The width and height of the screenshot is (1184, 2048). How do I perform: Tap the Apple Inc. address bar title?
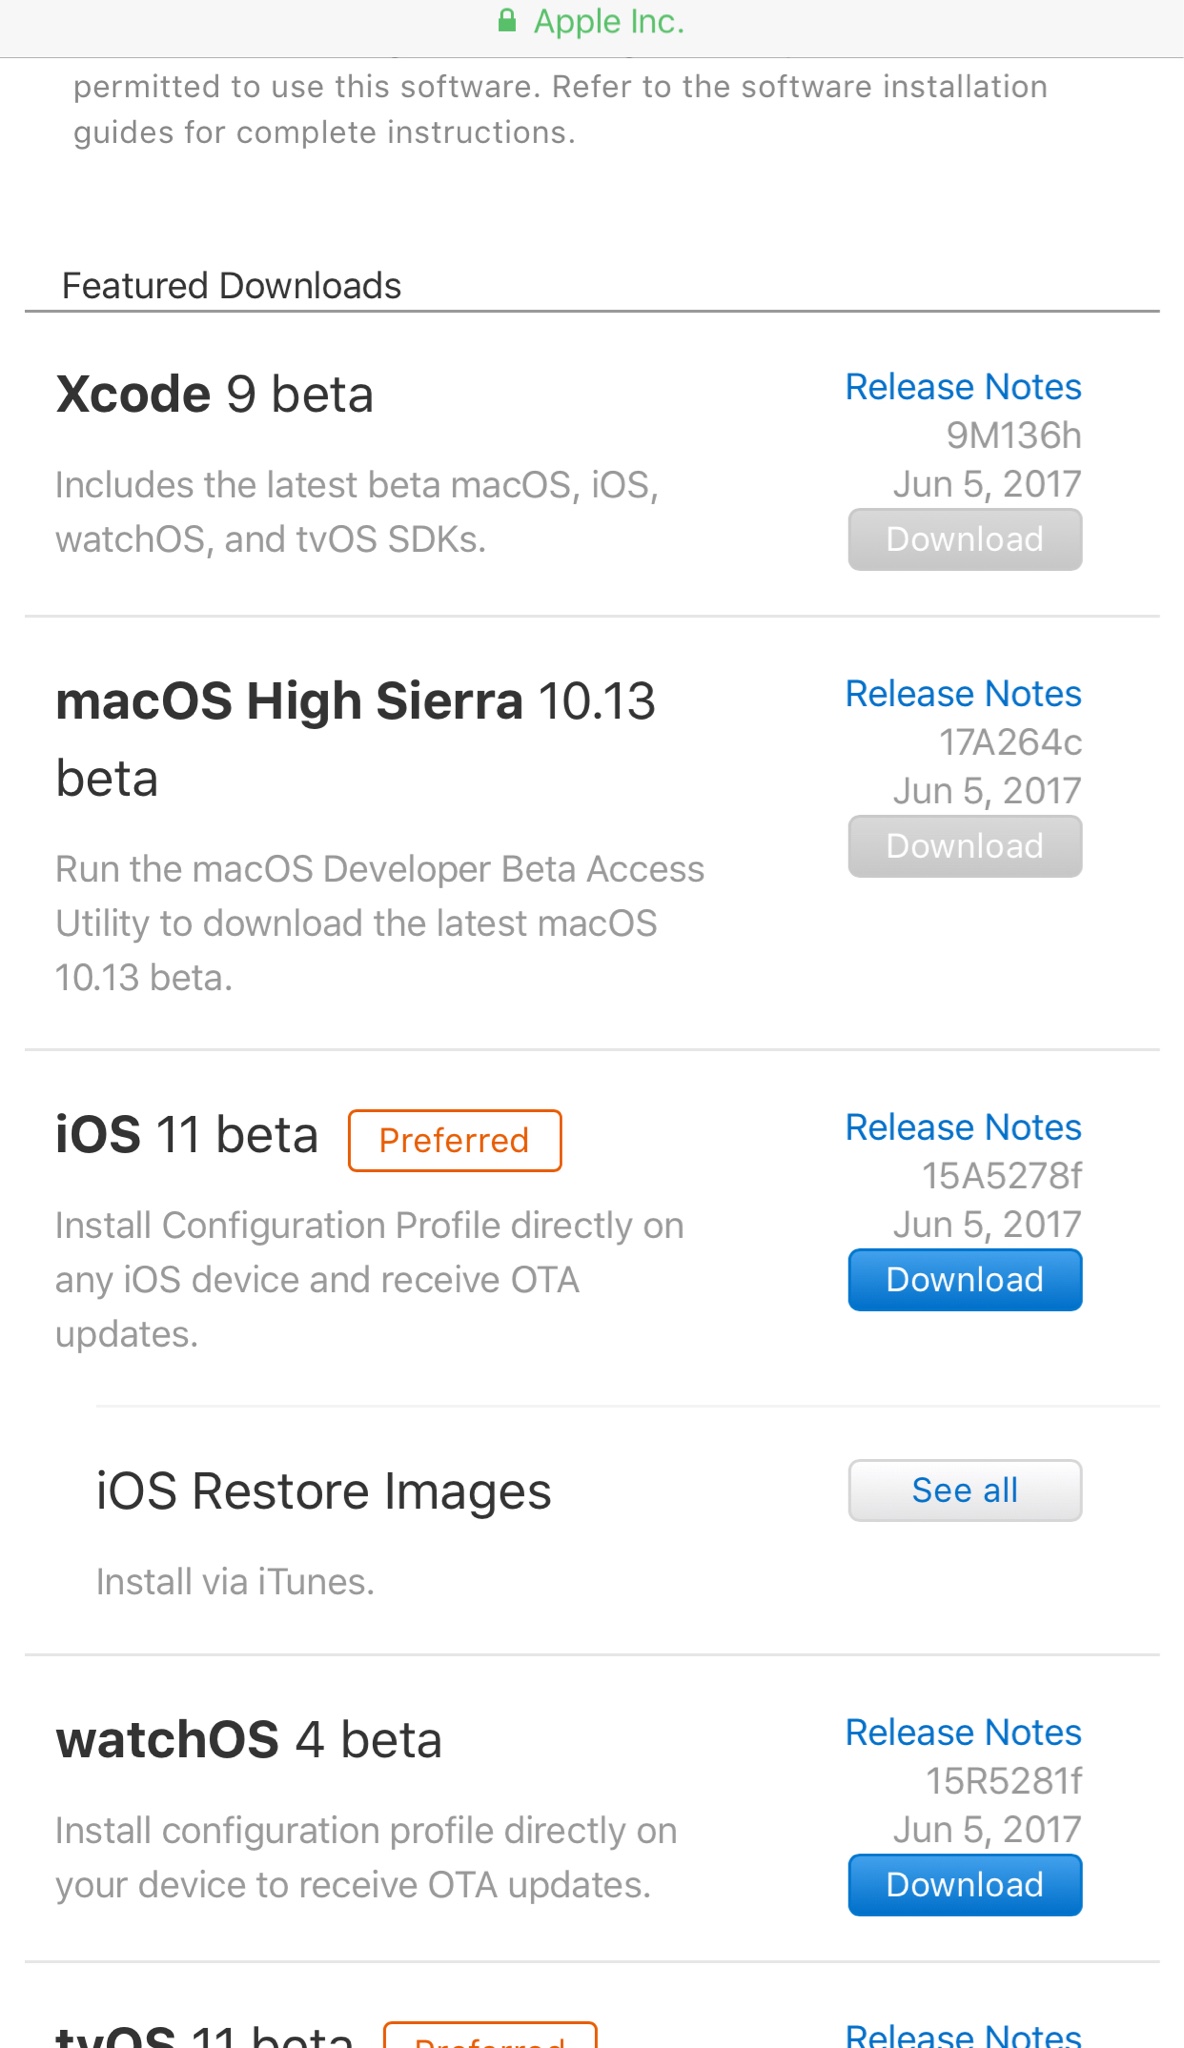tap(608, 21)
